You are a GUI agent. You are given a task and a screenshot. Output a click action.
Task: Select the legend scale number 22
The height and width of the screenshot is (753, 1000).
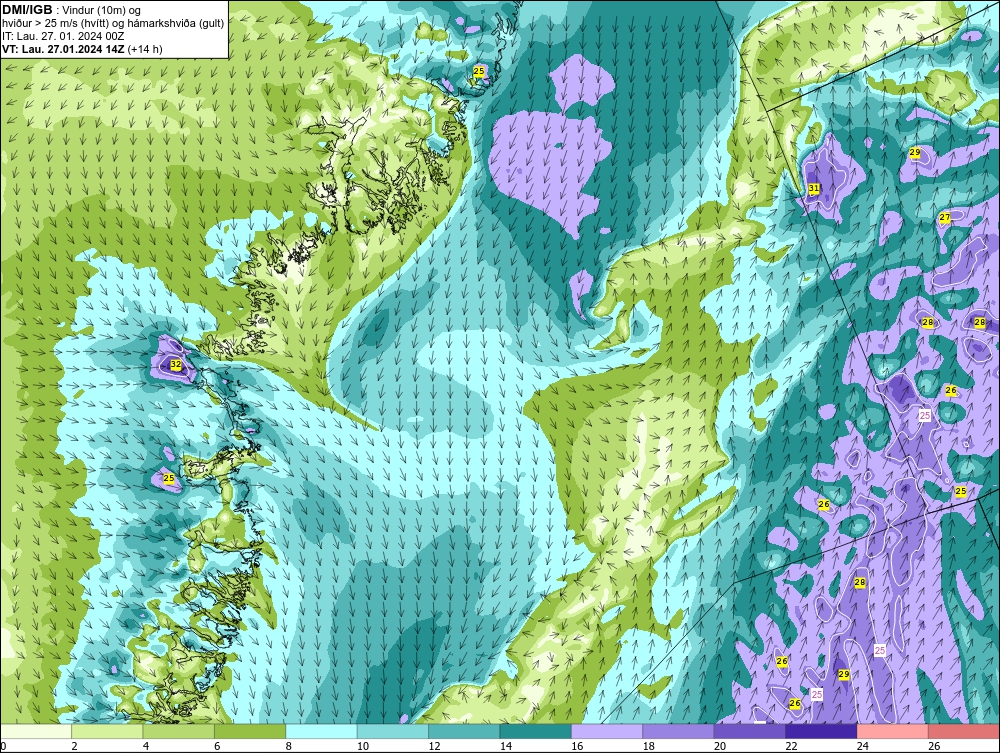pyautogui.click(x=791, y=746)
